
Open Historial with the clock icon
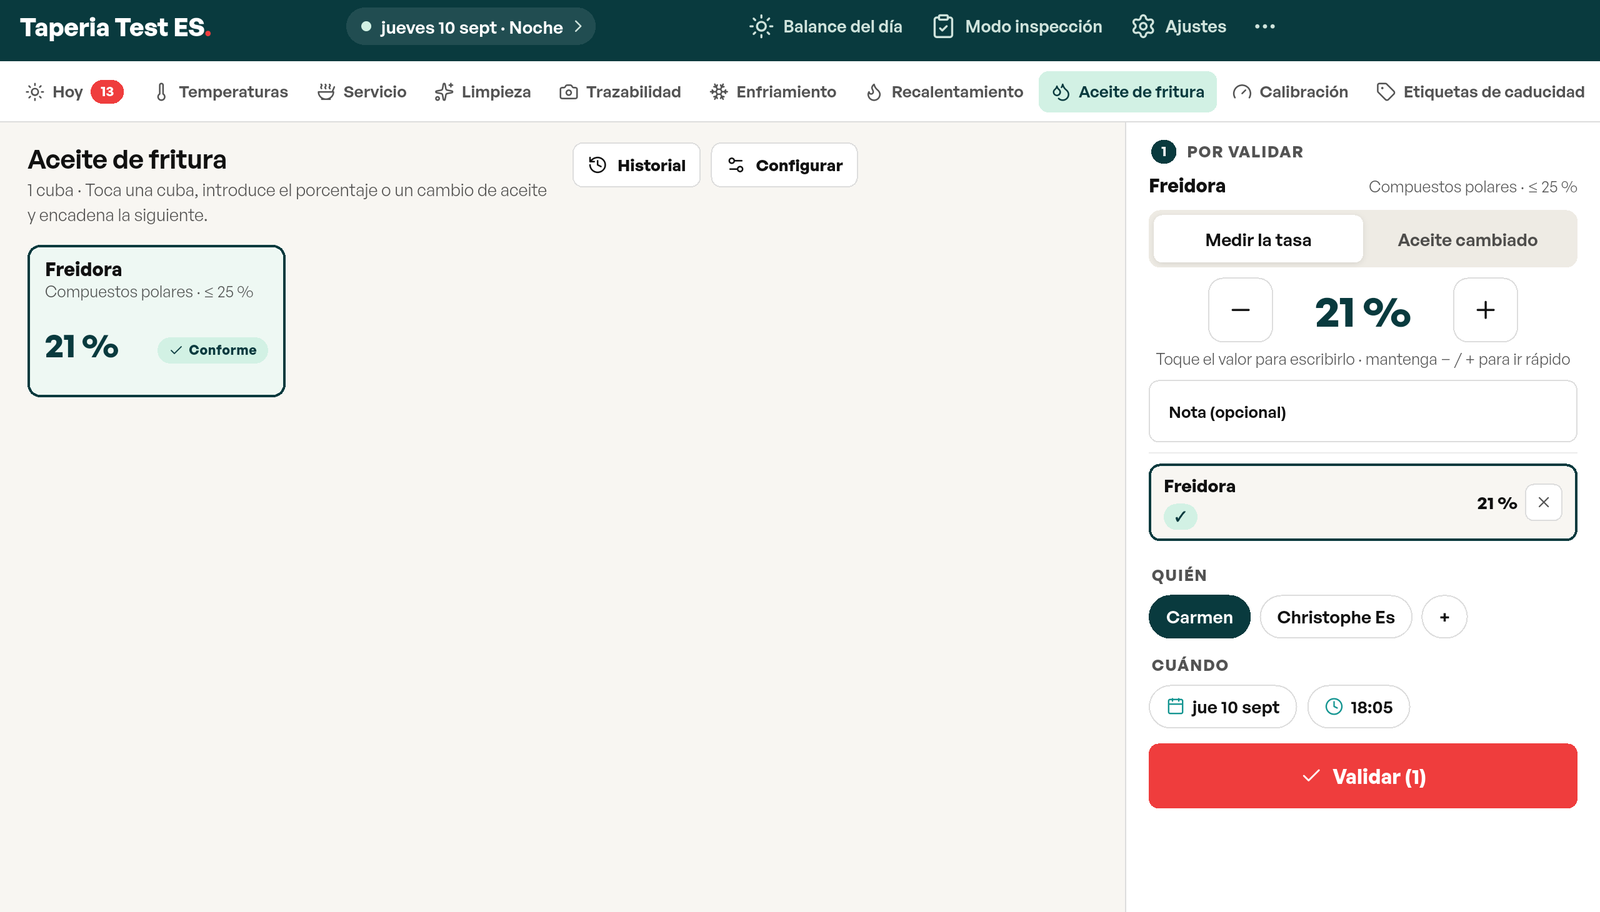pyautogui.click(x=636, y=165)
